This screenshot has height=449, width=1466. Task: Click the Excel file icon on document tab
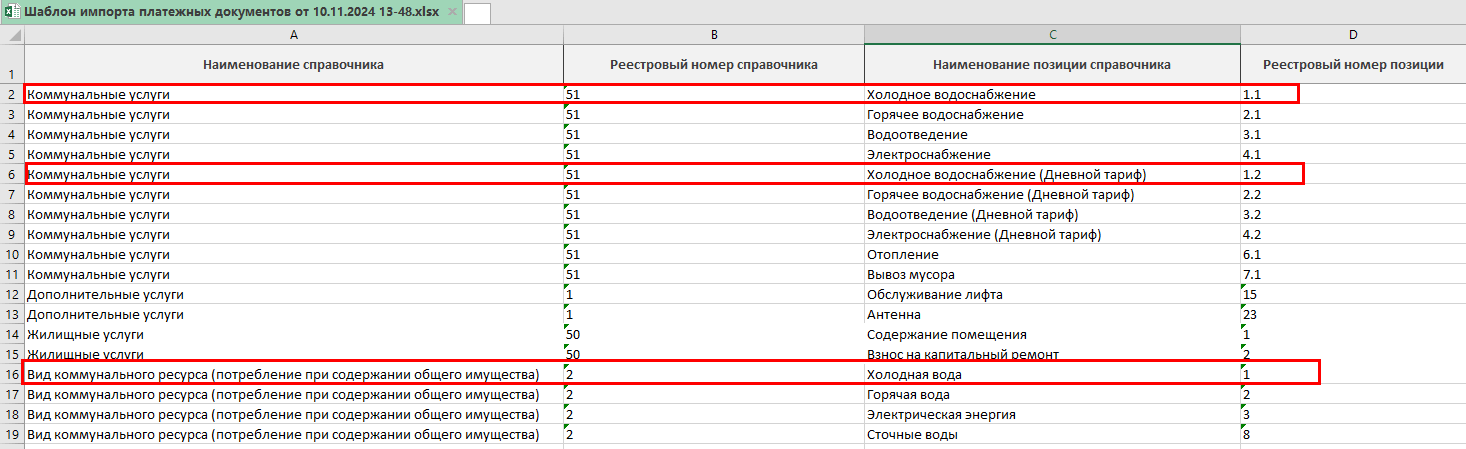11,12
